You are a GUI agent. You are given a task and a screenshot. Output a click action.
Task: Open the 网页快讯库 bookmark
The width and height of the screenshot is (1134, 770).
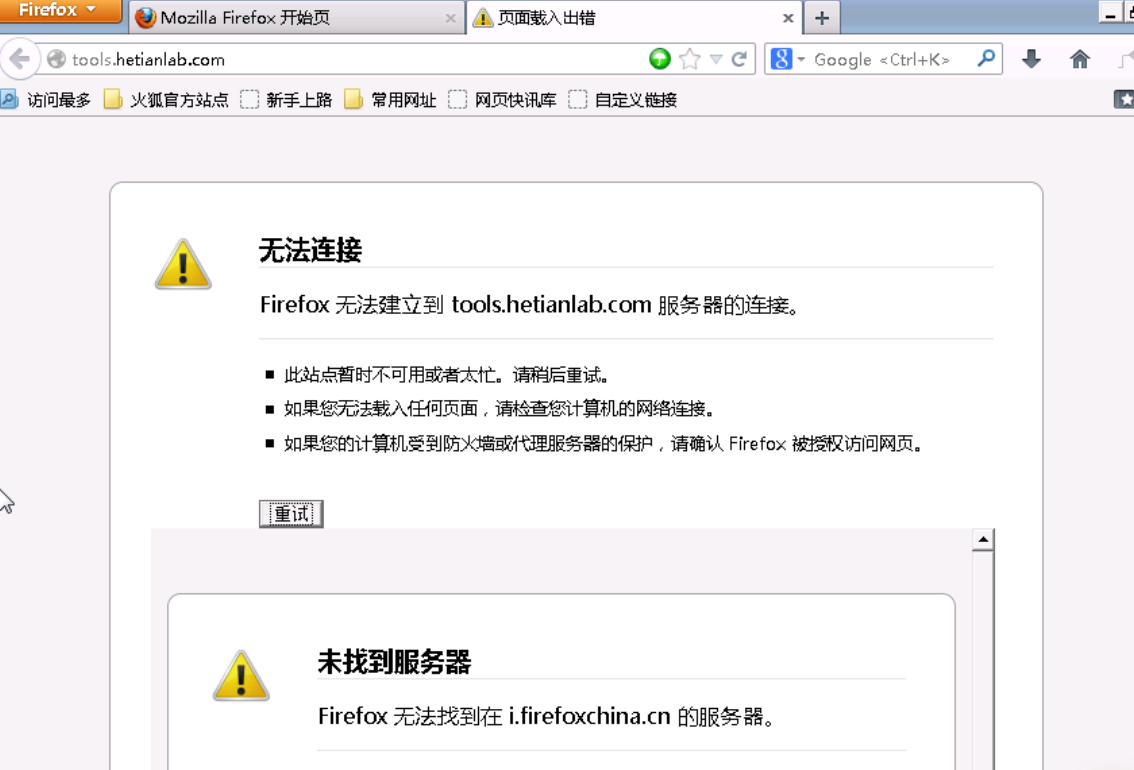point(503,100)
